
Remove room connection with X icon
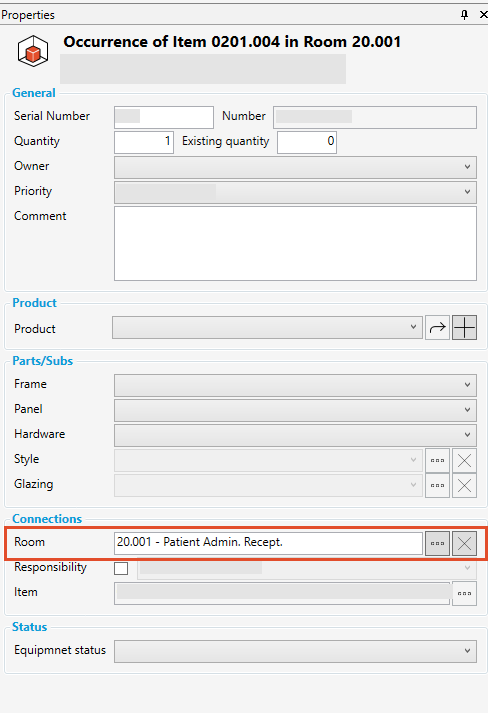coord(464,543)
